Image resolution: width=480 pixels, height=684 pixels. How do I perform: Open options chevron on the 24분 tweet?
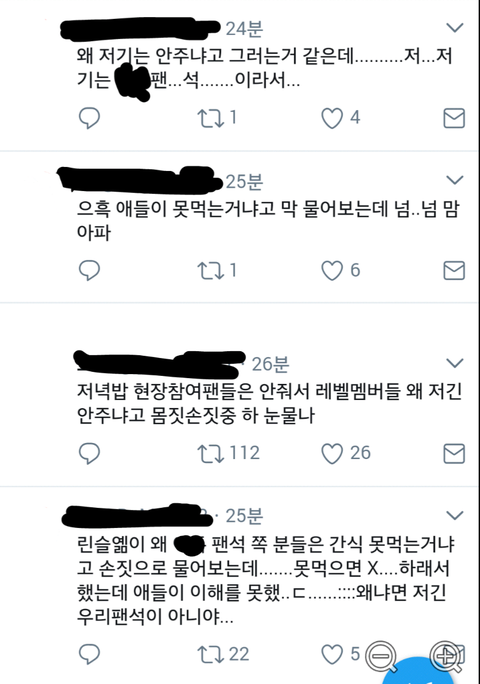[x=455, y=28]
